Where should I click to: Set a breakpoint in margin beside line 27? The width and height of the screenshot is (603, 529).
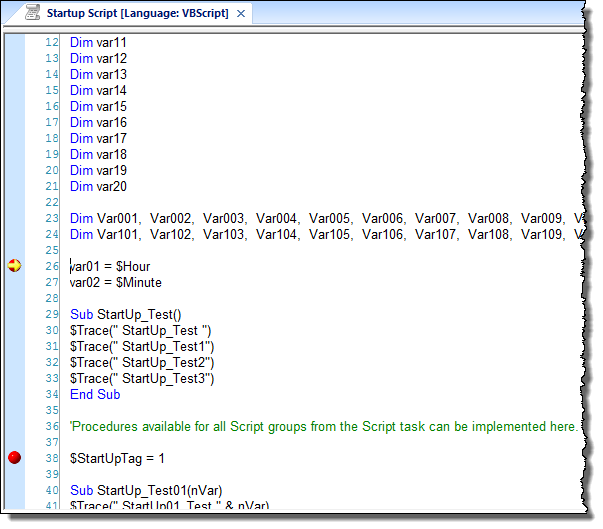(15, 283)
